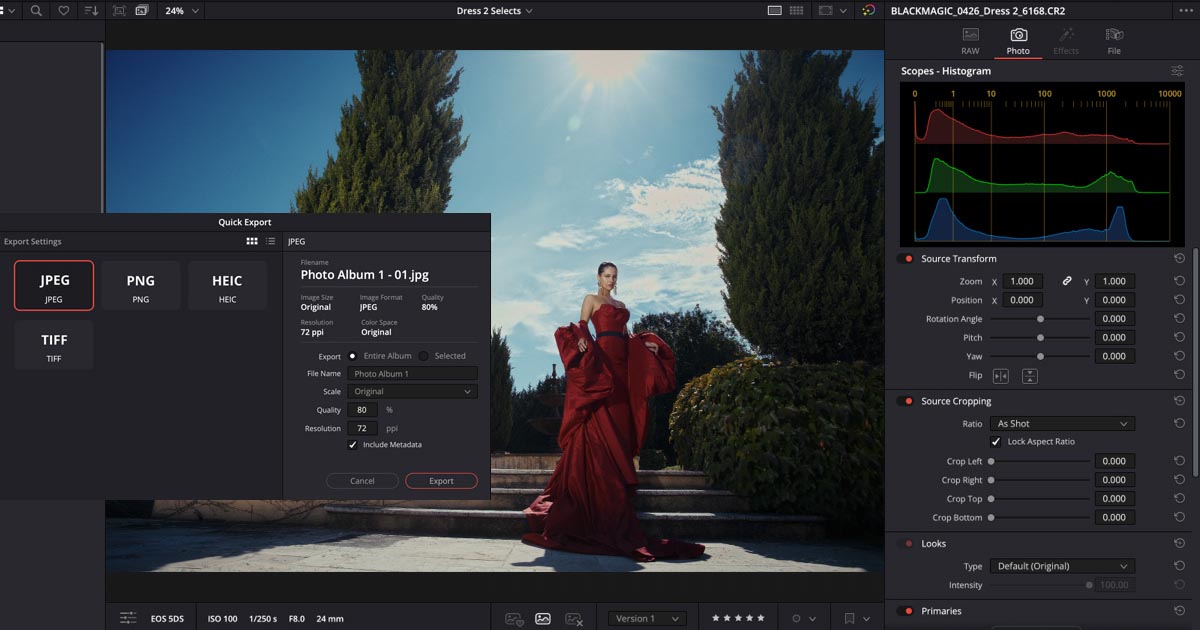
Task: Open the Scale Original dropdown
Action: tap(412, 392)
